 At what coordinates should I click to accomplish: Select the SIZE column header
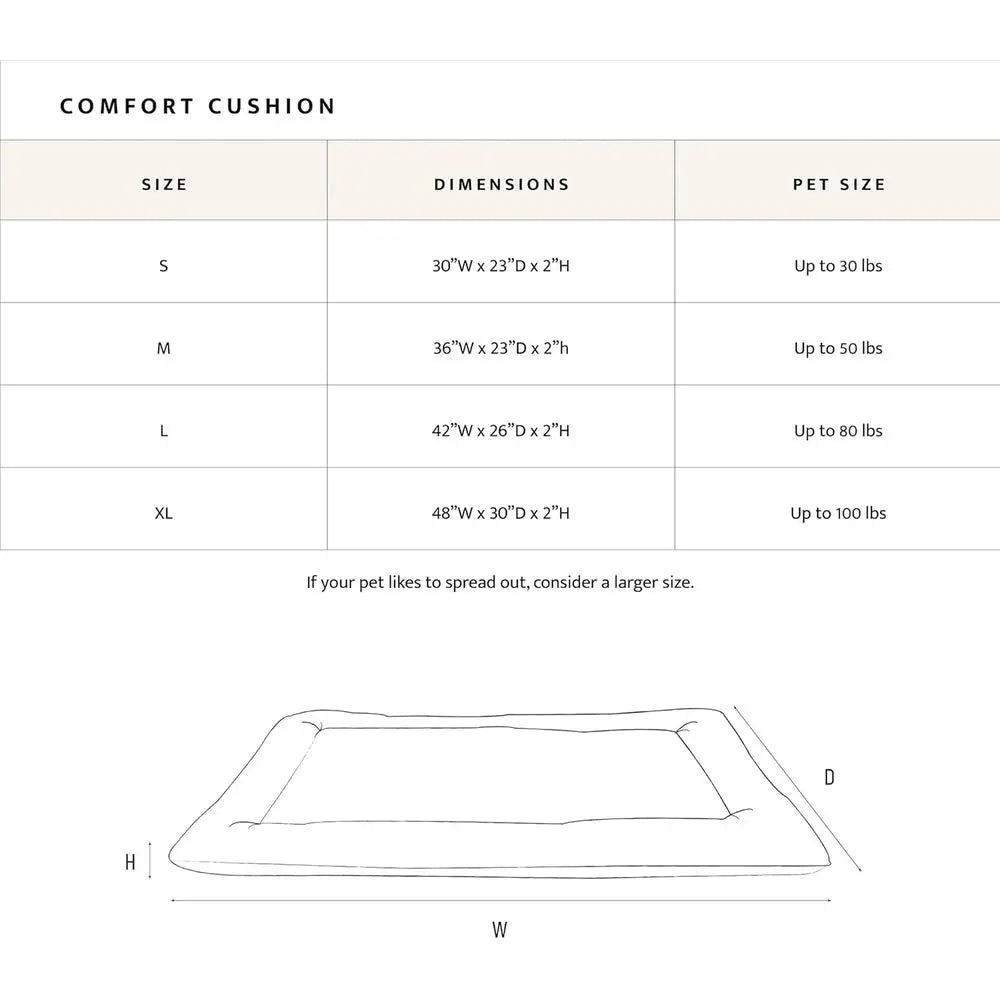click(165, 184)
